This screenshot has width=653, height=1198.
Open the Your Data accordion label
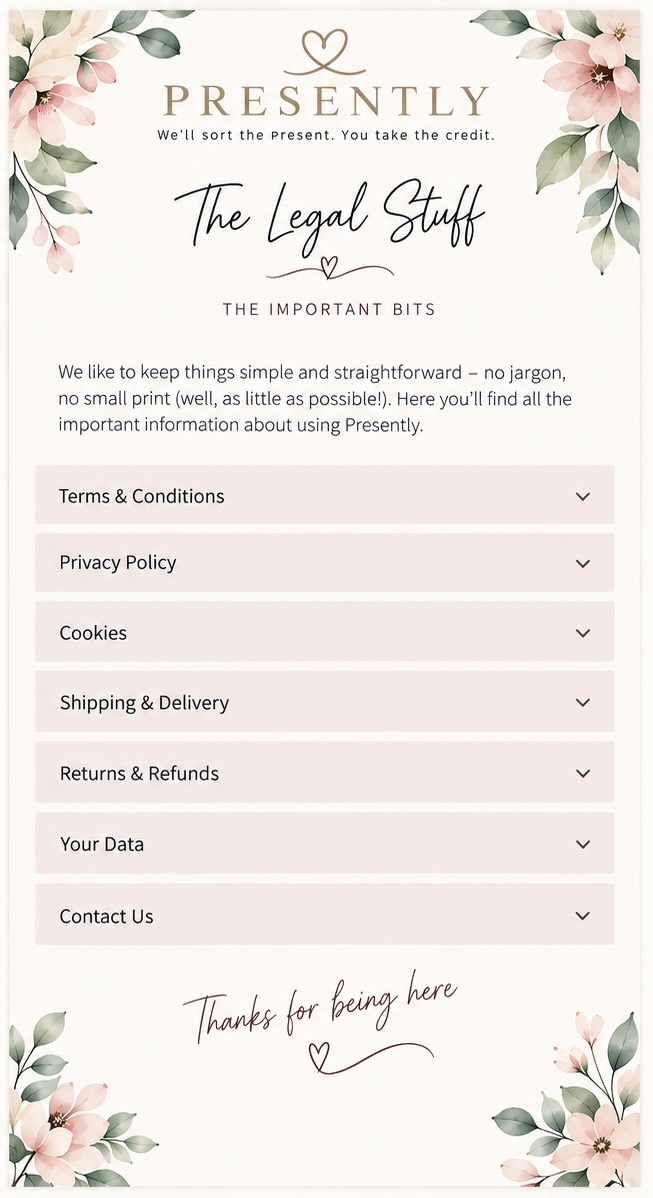pyautogui.click(x=102, y=844)
